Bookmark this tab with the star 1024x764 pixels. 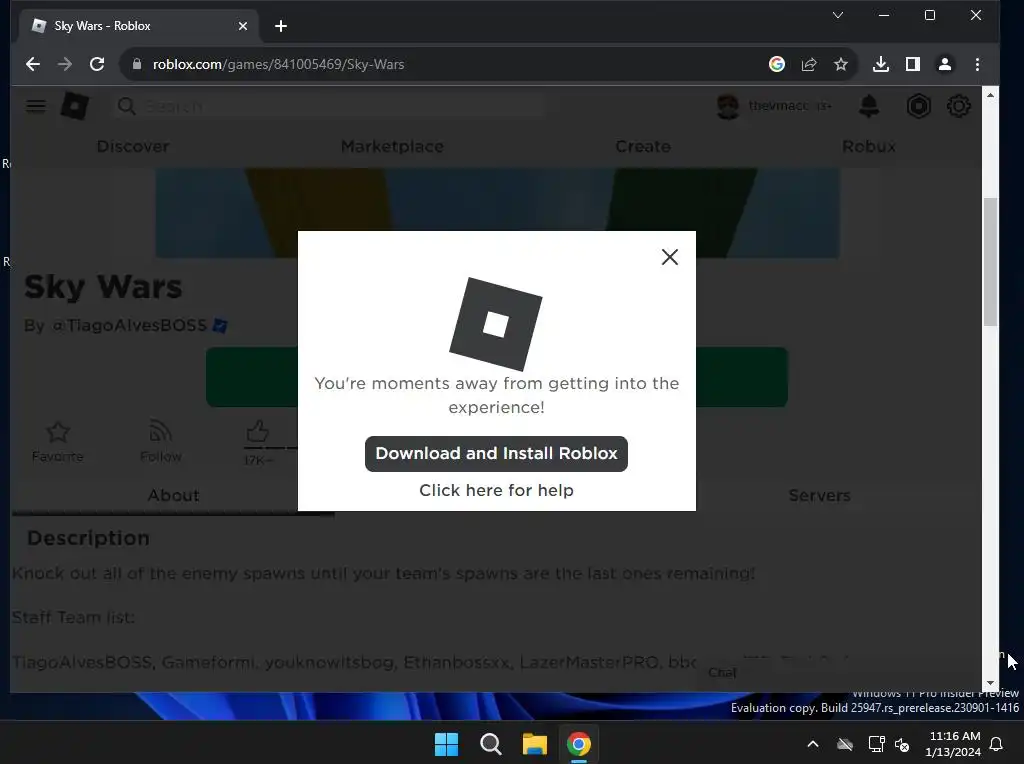click(840, 64)
